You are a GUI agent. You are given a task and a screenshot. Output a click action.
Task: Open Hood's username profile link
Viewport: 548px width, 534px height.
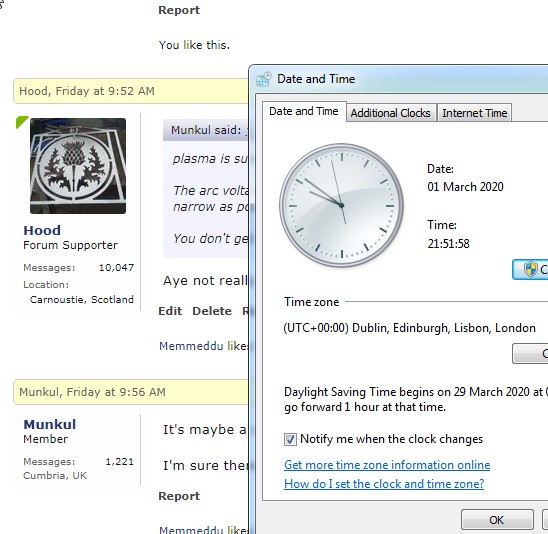coord(42,230)
